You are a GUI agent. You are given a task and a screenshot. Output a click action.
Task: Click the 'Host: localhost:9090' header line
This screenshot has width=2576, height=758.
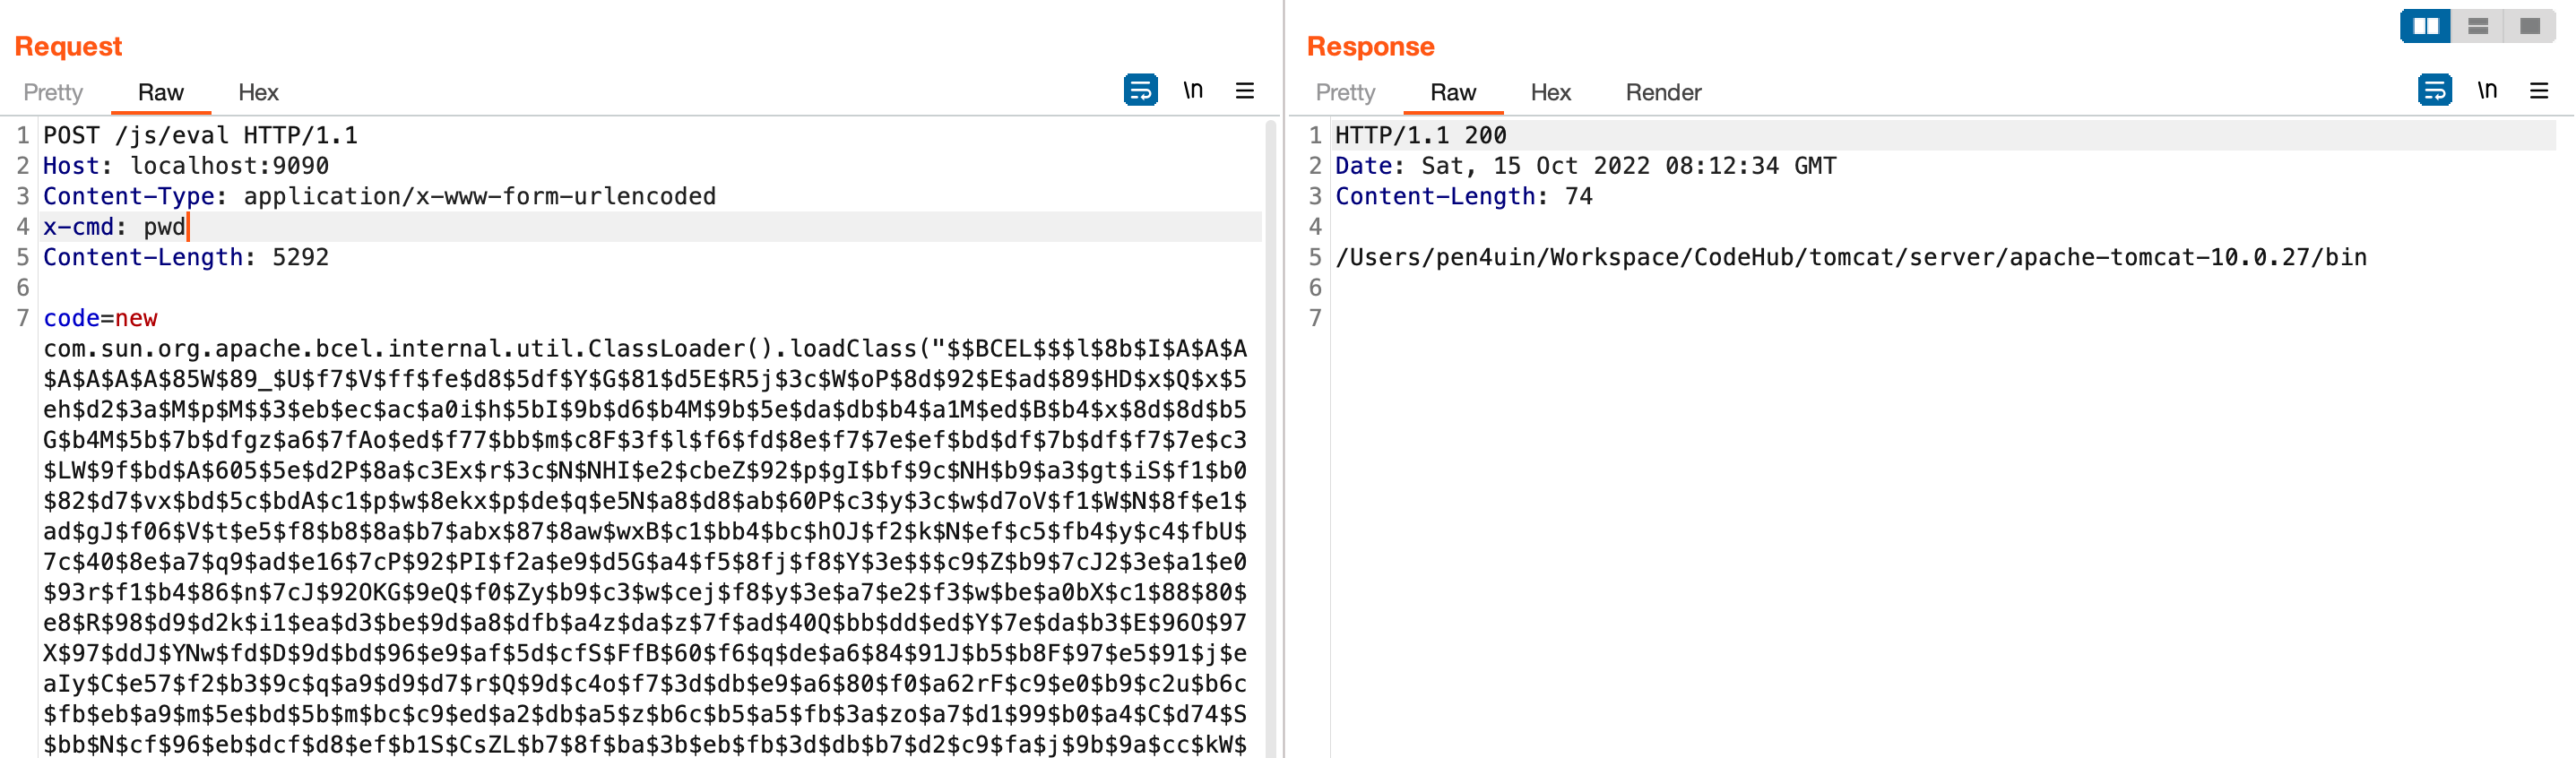(x=186, y=166)
